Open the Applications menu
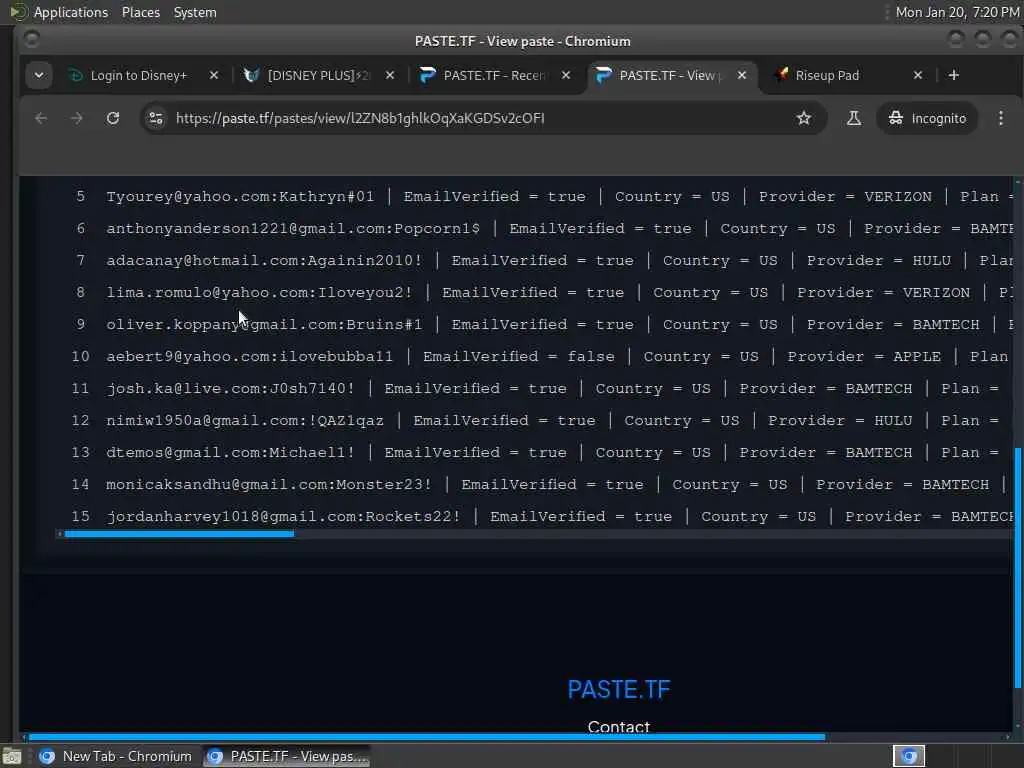This screenshot has width=1024, height=768. 71,12
